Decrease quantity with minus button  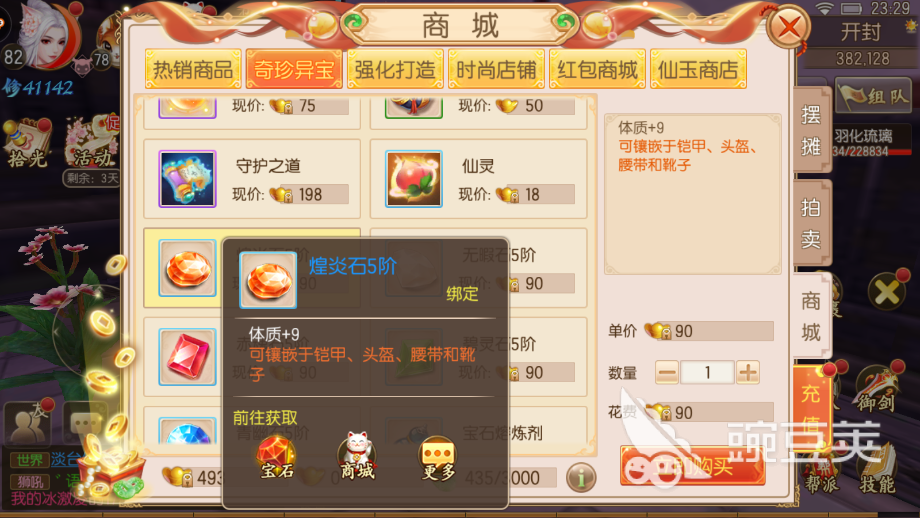667,372
